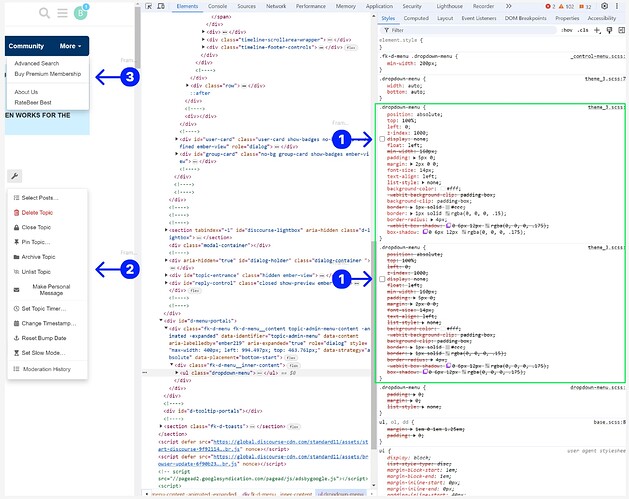The height and width of the screenshot is (499, 629).
Task: Open the base.scss:8 source link
Action: point(609,422)
